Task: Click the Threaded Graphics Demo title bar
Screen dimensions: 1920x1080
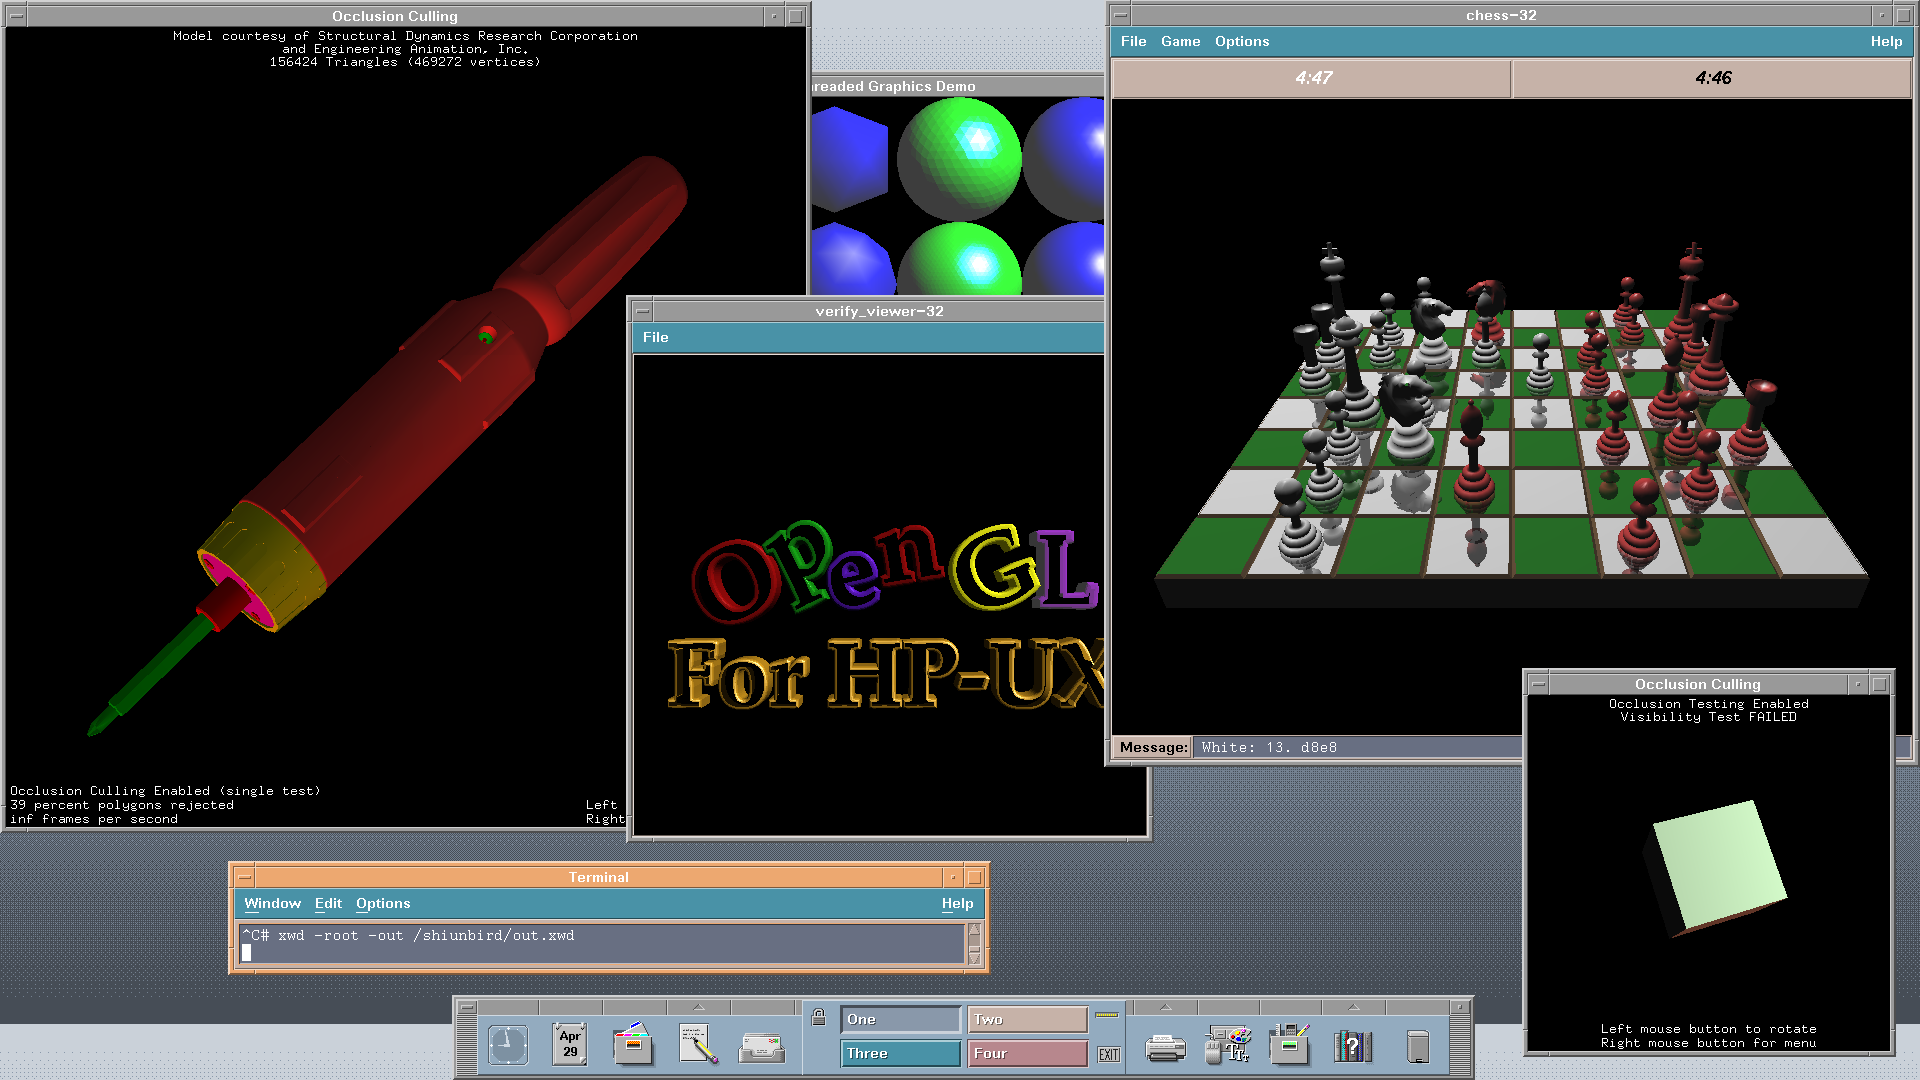Action: [x=958, y=86]
